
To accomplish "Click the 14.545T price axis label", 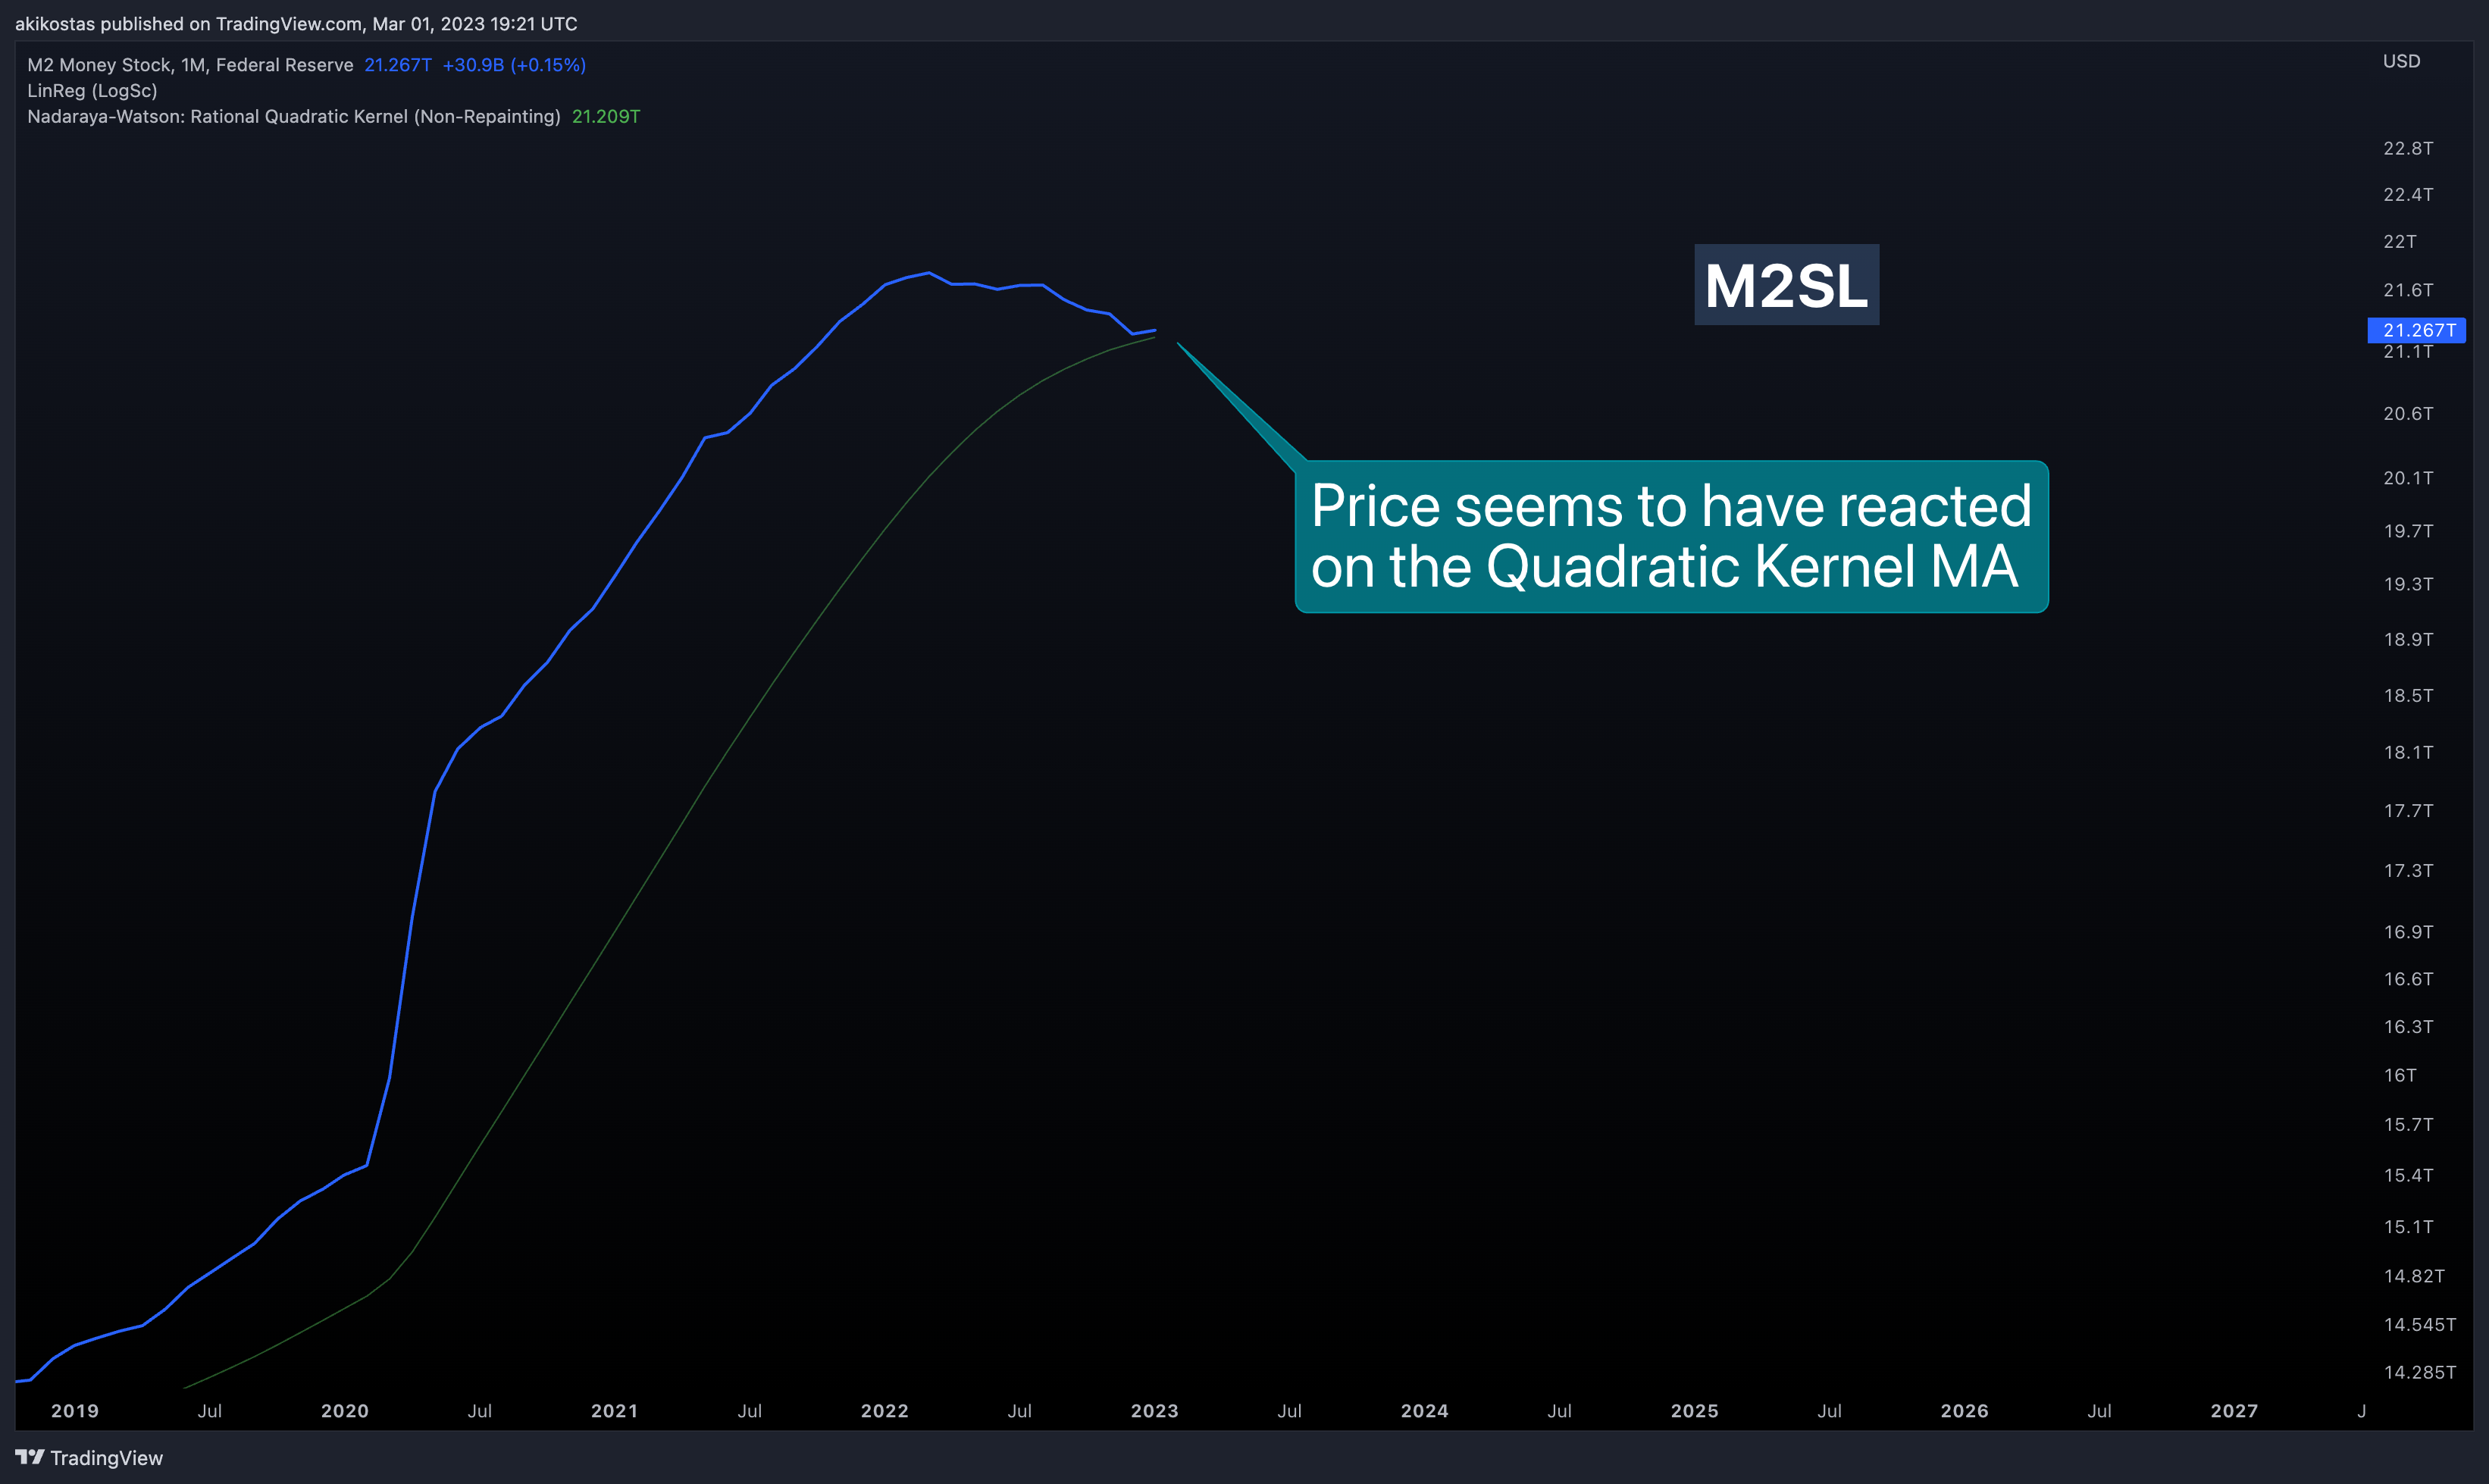I will pos(2419,1325).
